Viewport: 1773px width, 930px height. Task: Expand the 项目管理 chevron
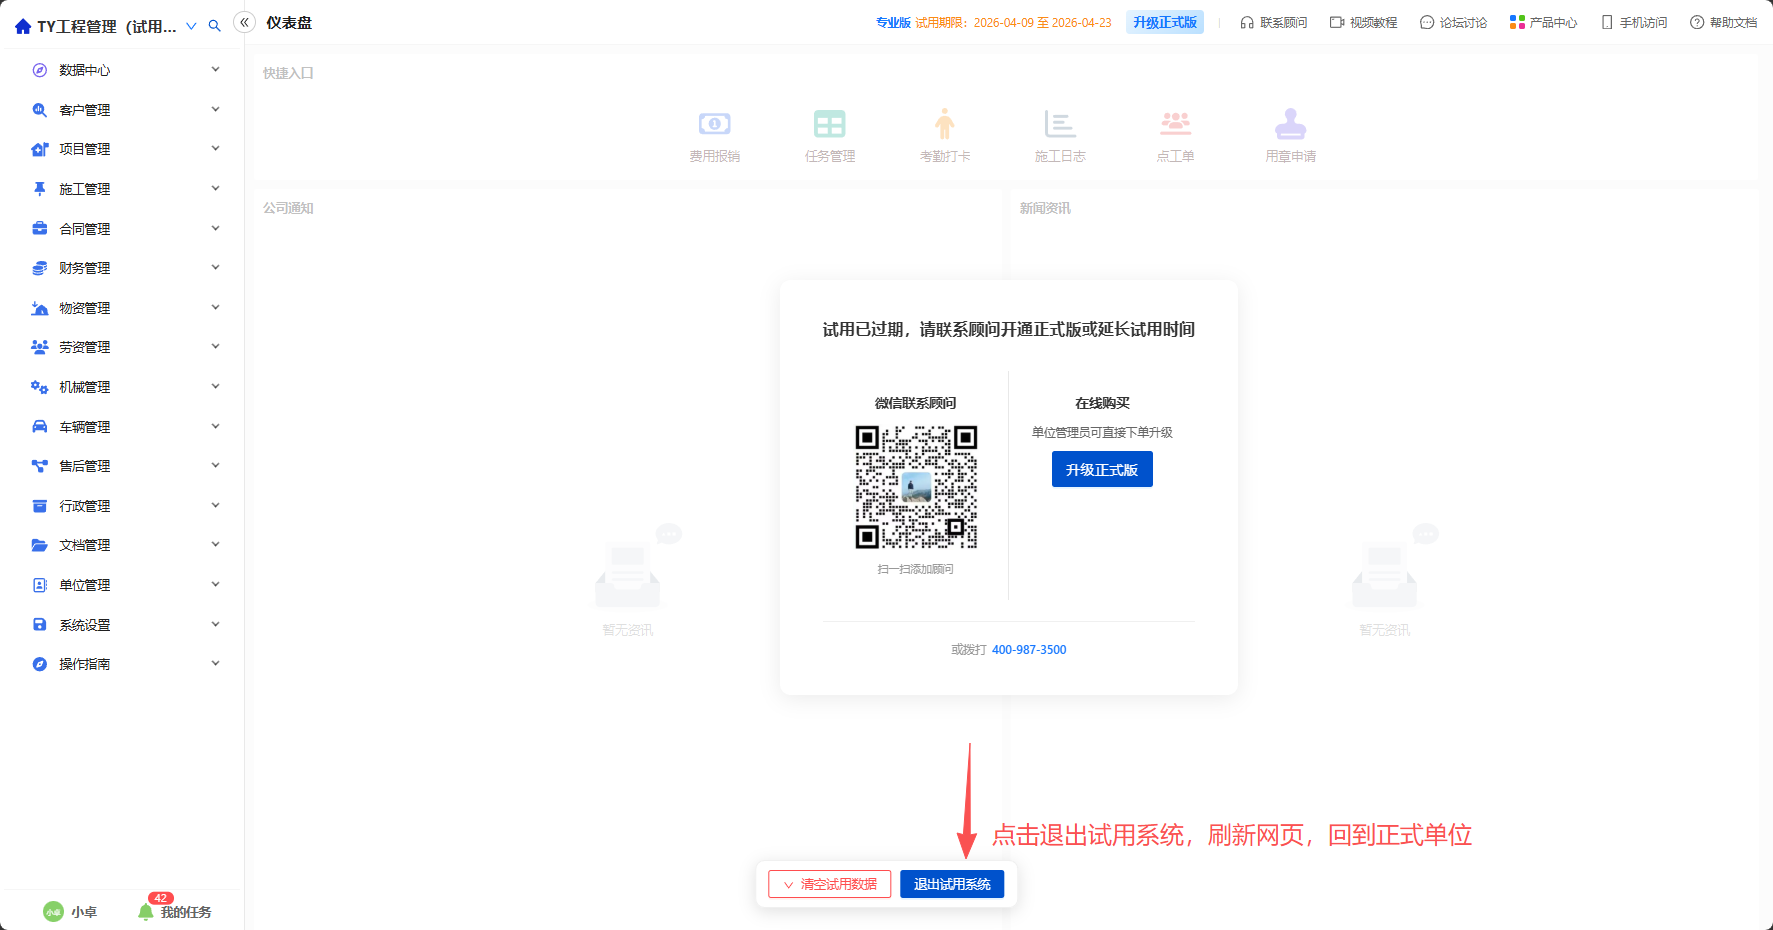point(215,149)
